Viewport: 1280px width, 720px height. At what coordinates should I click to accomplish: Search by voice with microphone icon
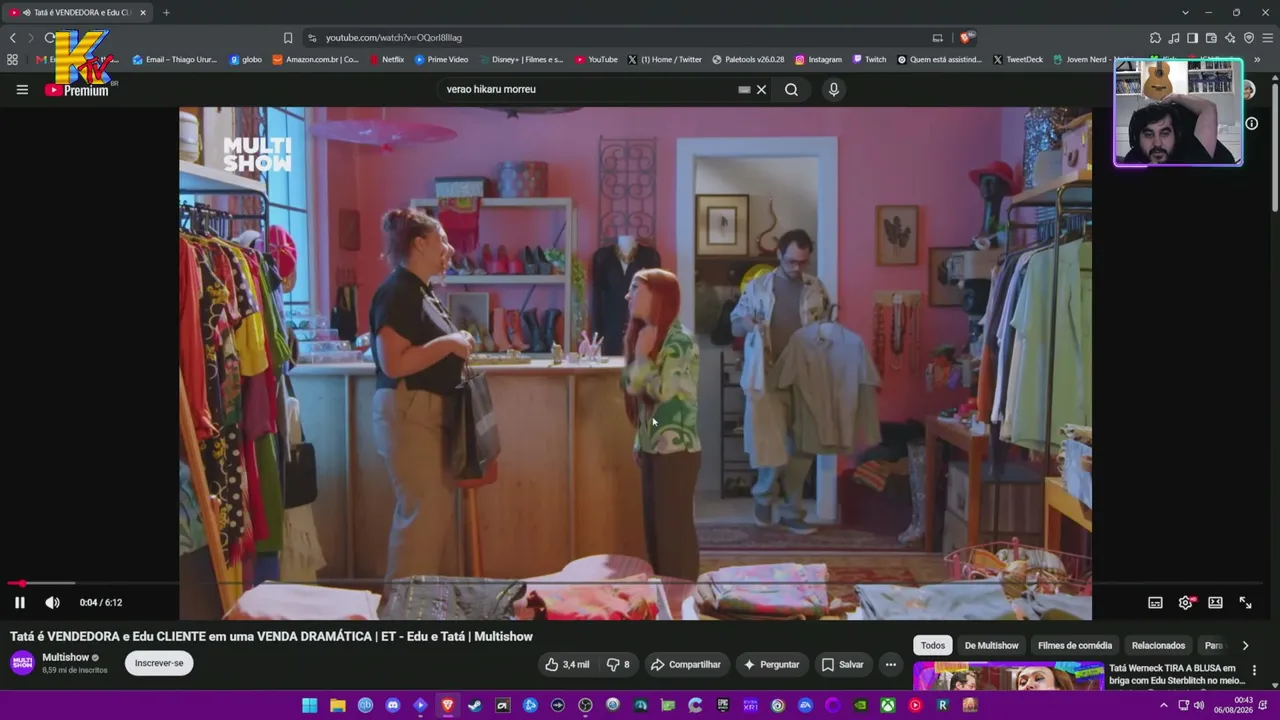tap(833, 89)
